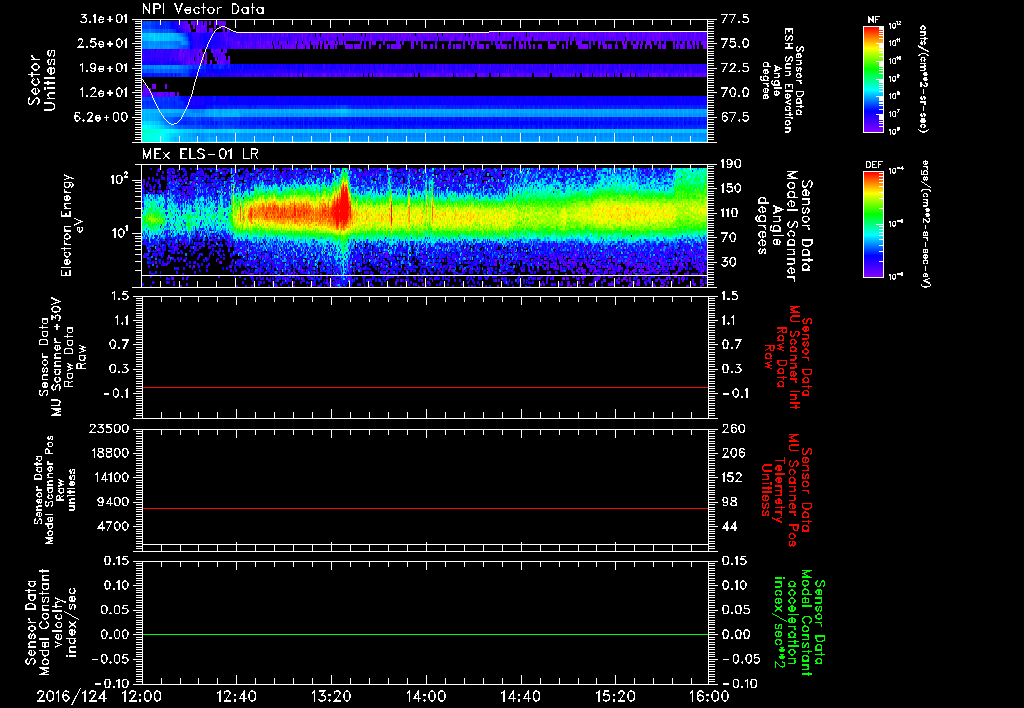Click the 98 telemetry tick value

click(x=729, y=502)
